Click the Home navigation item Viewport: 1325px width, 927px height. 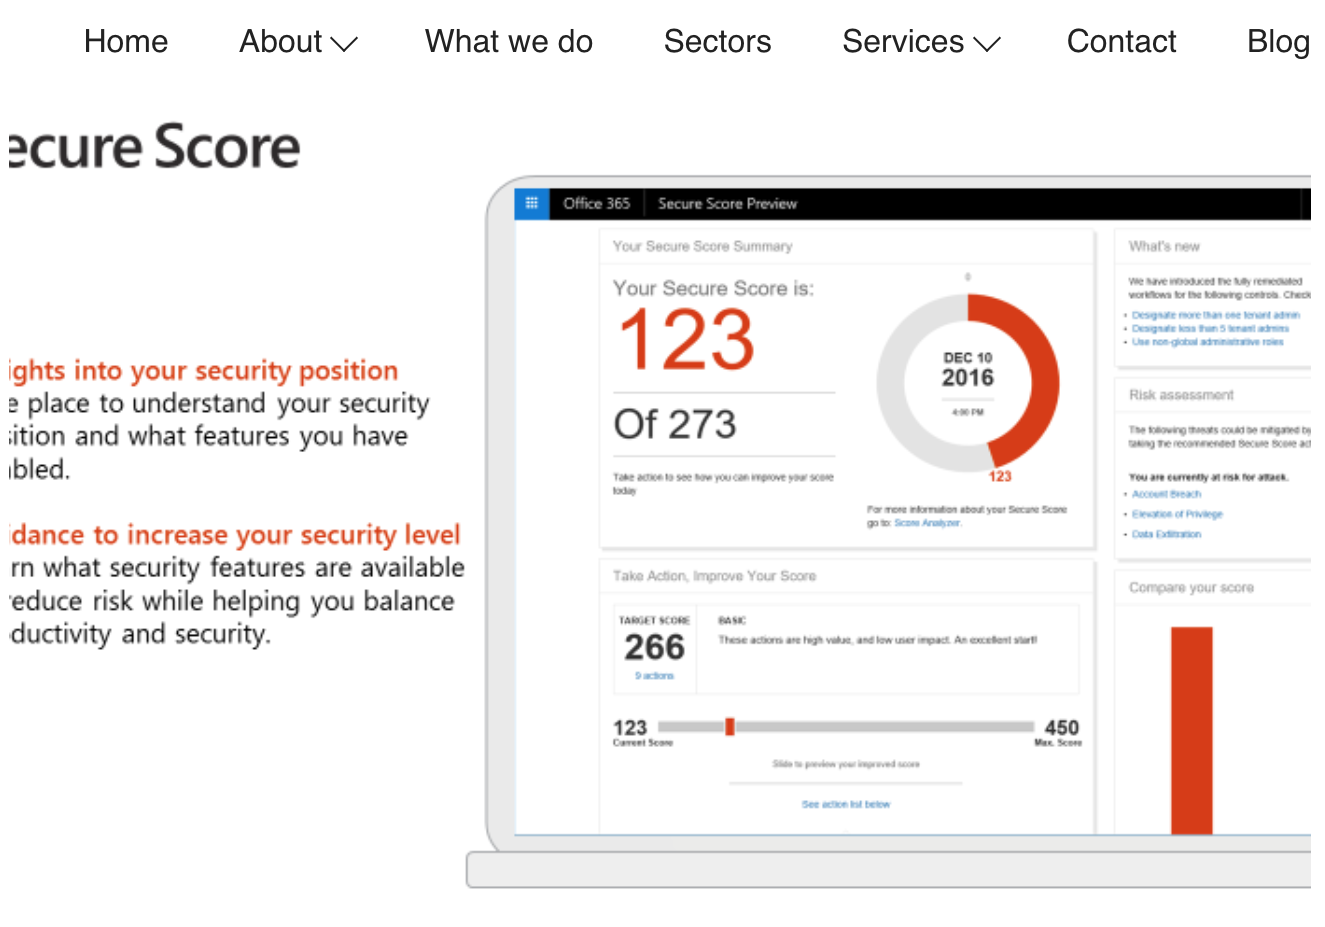125,42
